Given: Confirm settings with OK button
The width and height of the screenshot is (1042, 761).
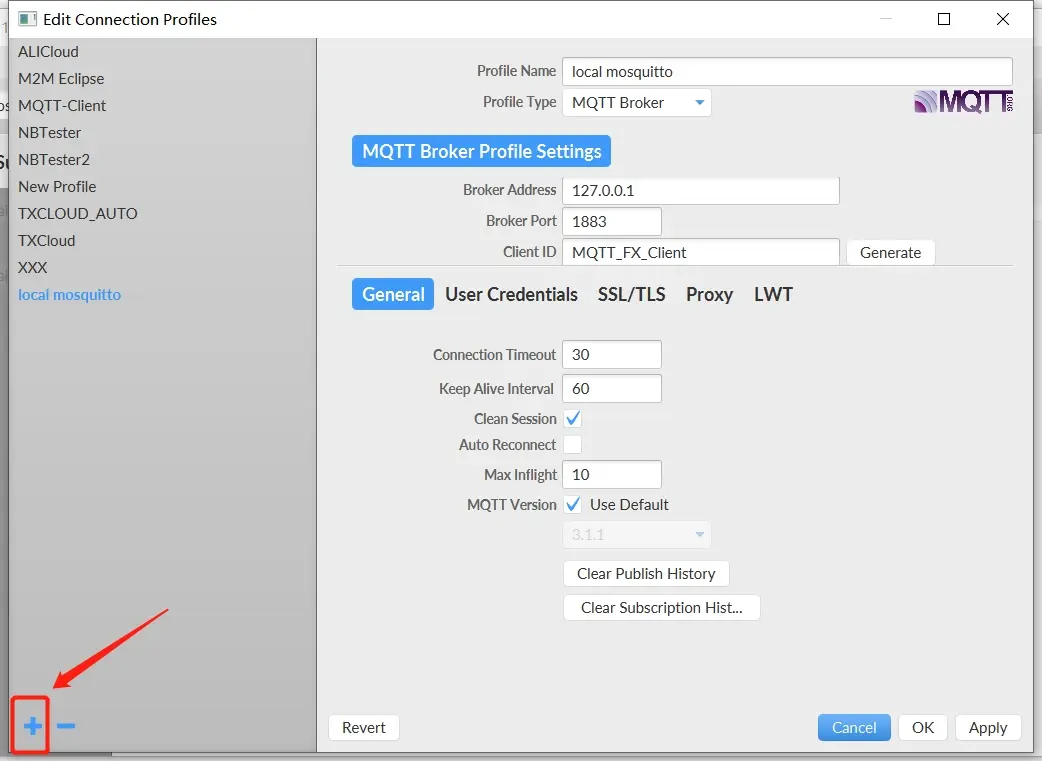Looking at the screenshot, I should pos(922,727).
